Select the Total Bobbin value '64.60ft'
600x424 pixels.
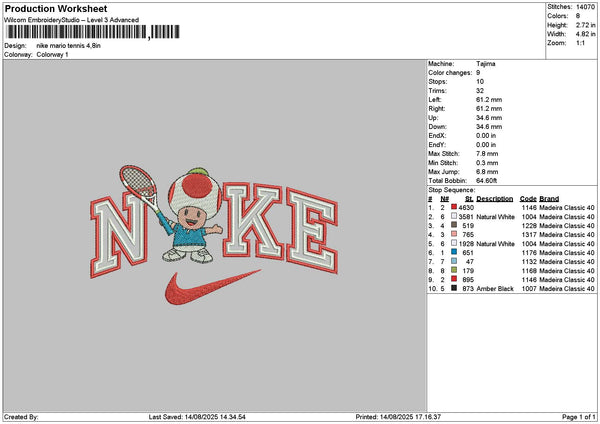pos(486,181)
